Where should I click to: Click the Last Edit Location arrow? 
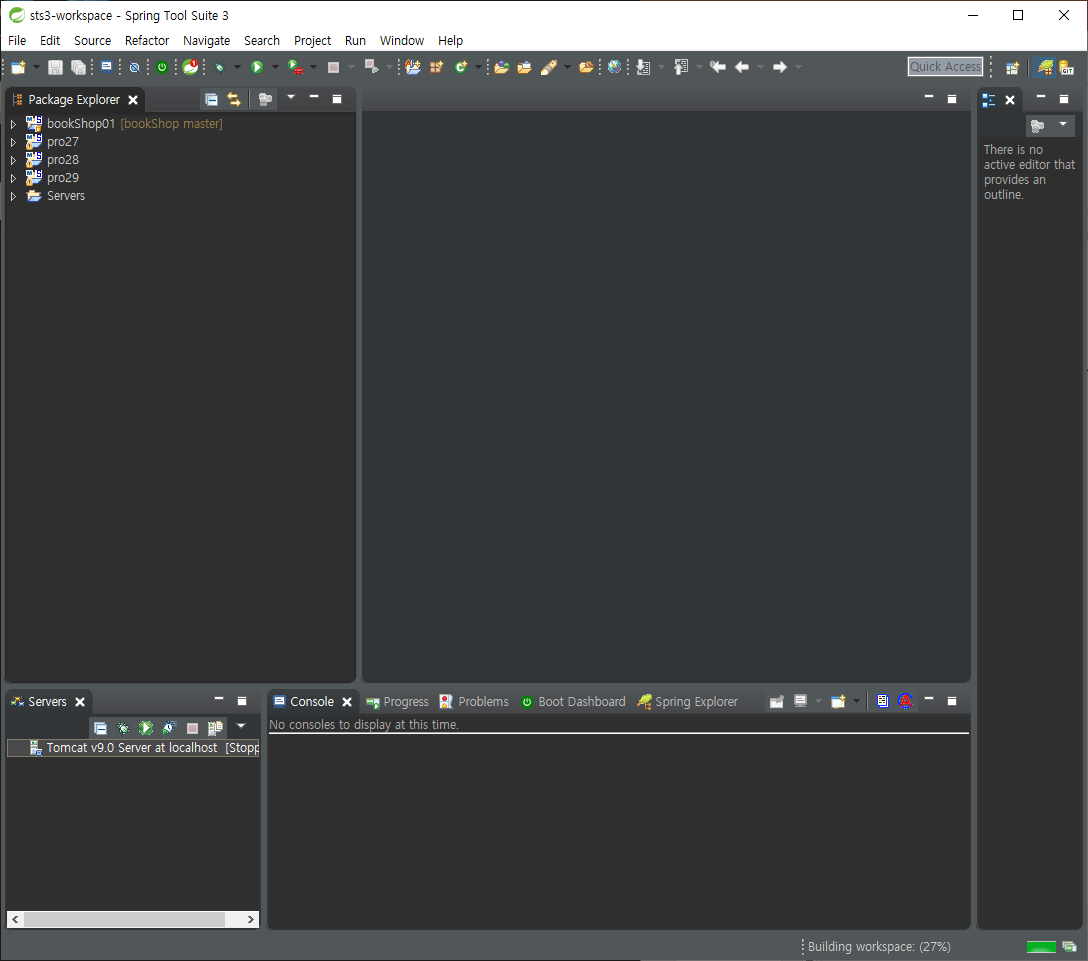tap(717, 67)
